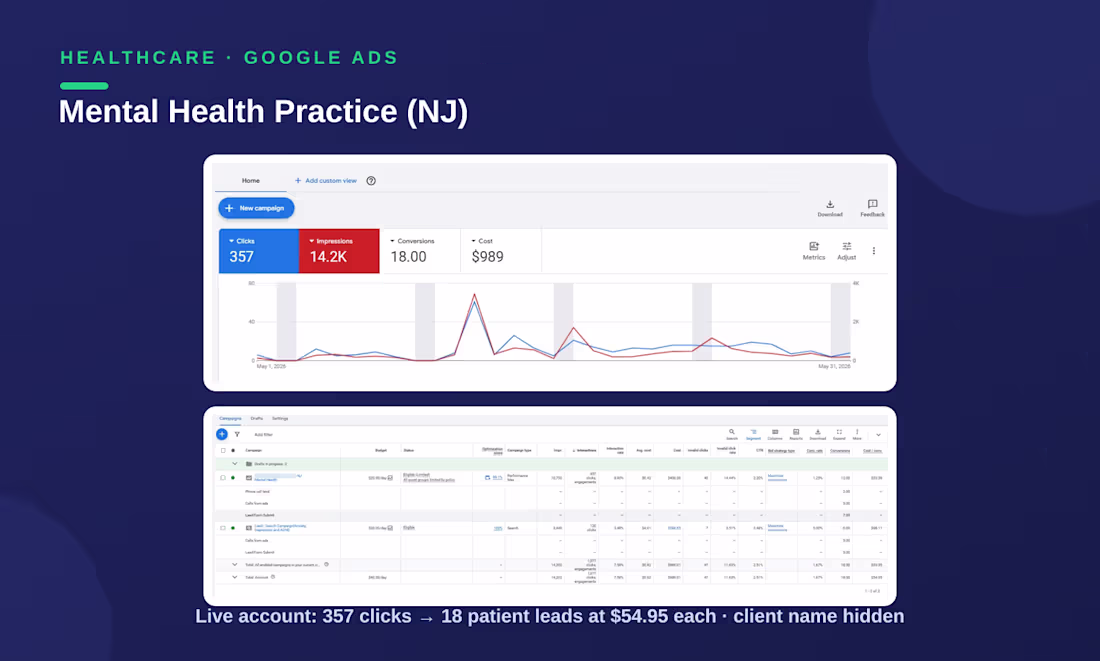Click the 'Eligible (Limited)' status text
This screenshot has width=1100, height=661.
(416, 475)
